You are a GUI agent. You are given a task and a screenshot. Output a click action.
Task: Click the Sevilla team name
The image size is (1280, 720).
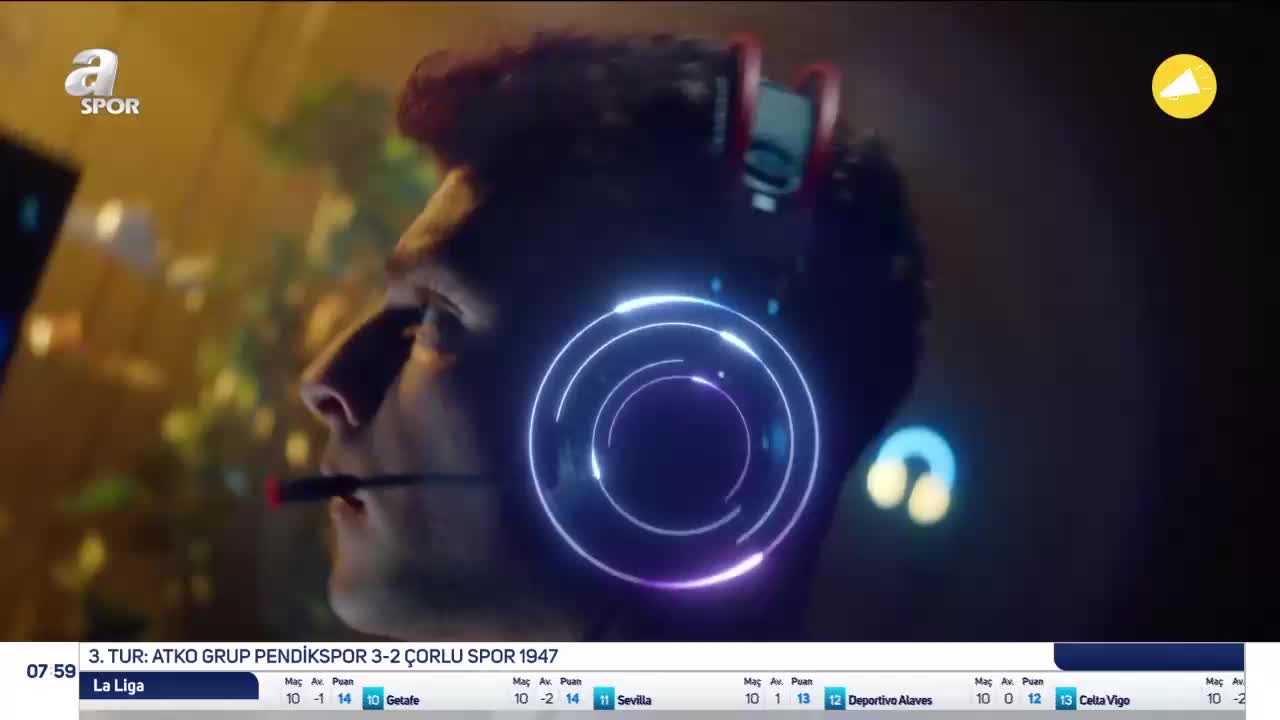pyautogui.click(x=634, y=700)
